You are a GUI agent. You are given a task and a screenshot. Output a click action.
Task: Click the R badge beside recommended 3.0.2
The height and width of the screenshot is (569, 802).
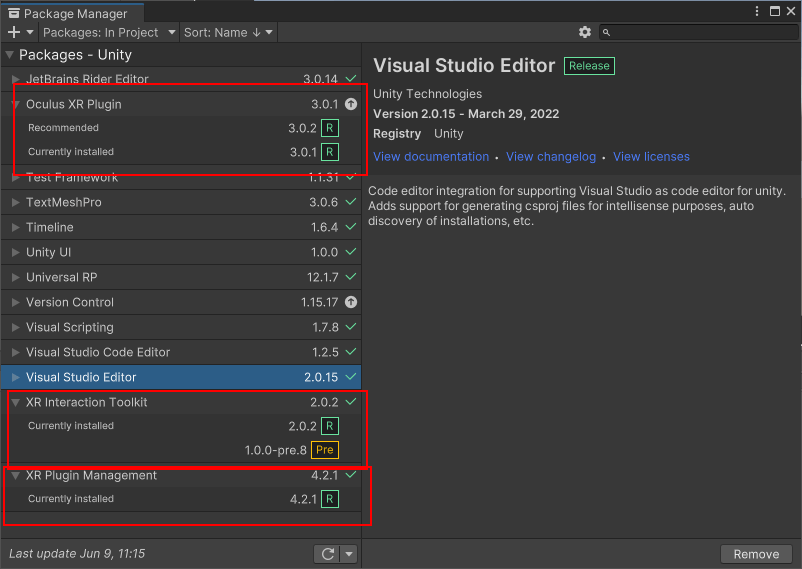(x=330, y=128)
